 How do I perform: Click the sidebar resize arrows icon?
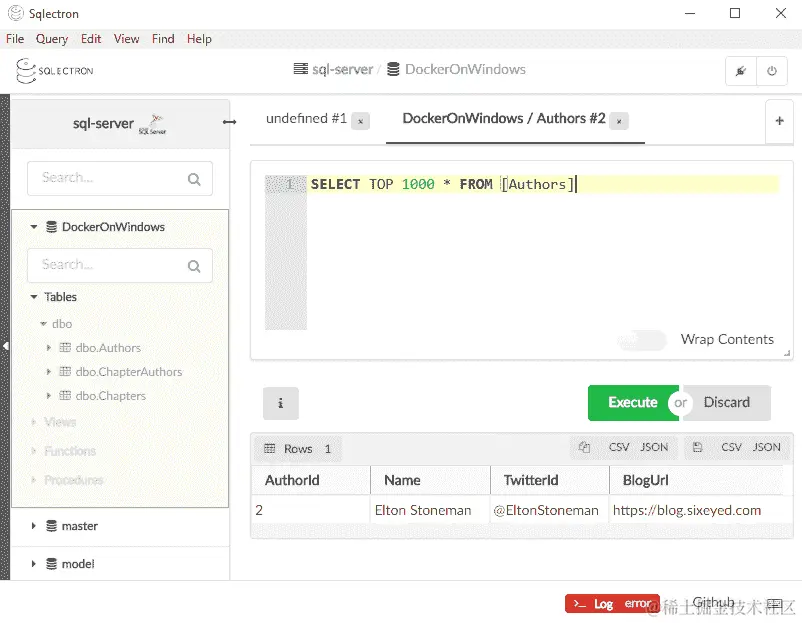pos(230,122)
